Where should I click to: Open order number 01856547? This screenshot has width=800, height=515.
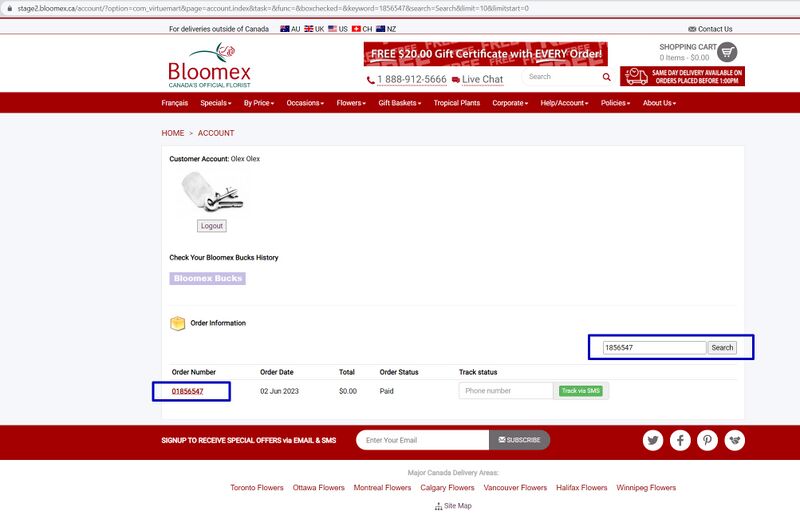click(x=187, y=391)
